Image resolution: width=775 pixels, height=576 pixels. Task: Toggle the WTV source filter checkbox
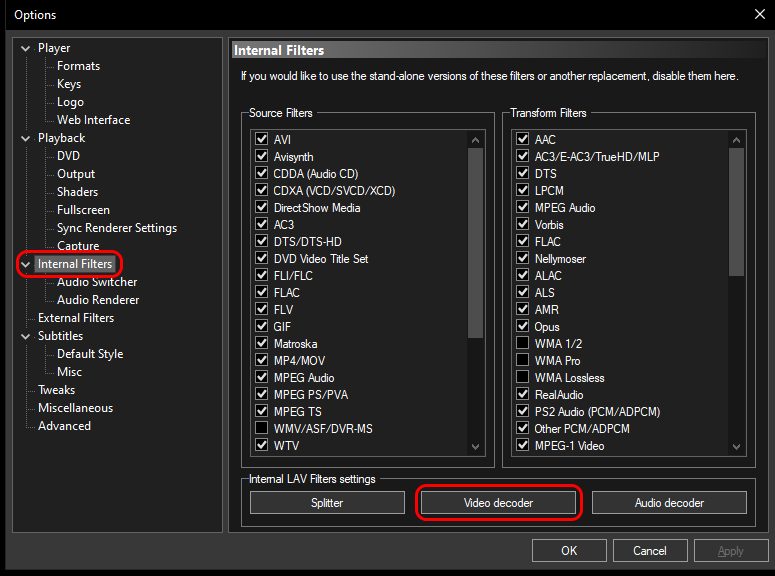261,445
